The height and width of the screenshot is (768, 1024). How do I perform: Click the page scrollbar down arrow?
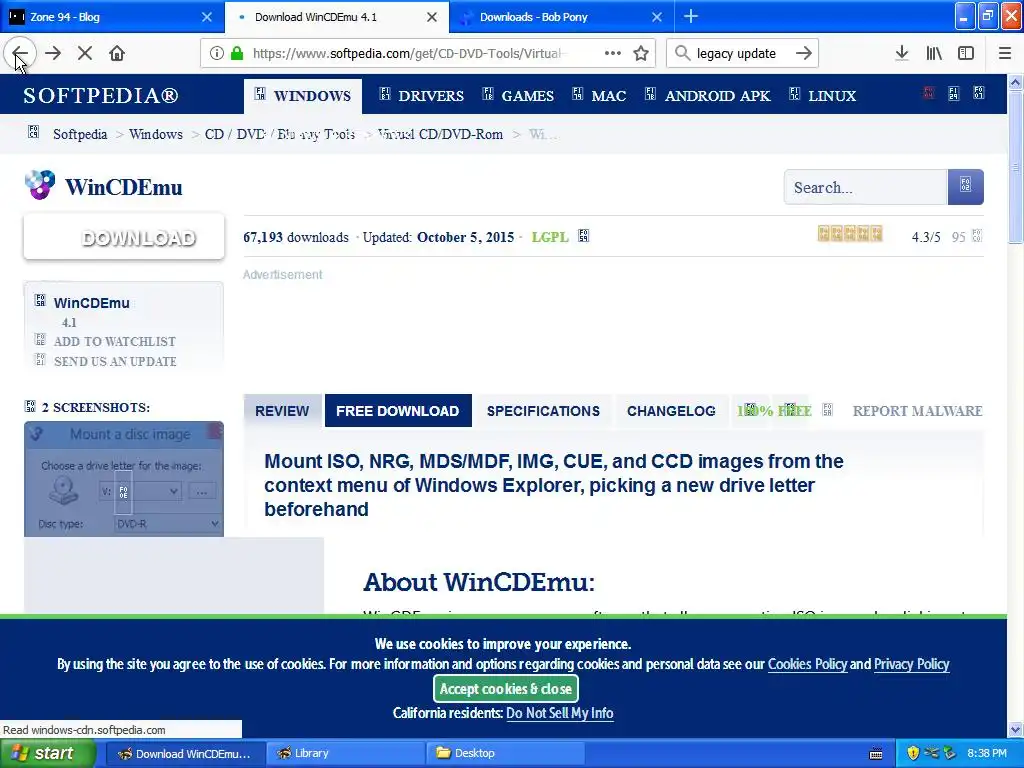pyautogui.click(x=1015, y=729)
